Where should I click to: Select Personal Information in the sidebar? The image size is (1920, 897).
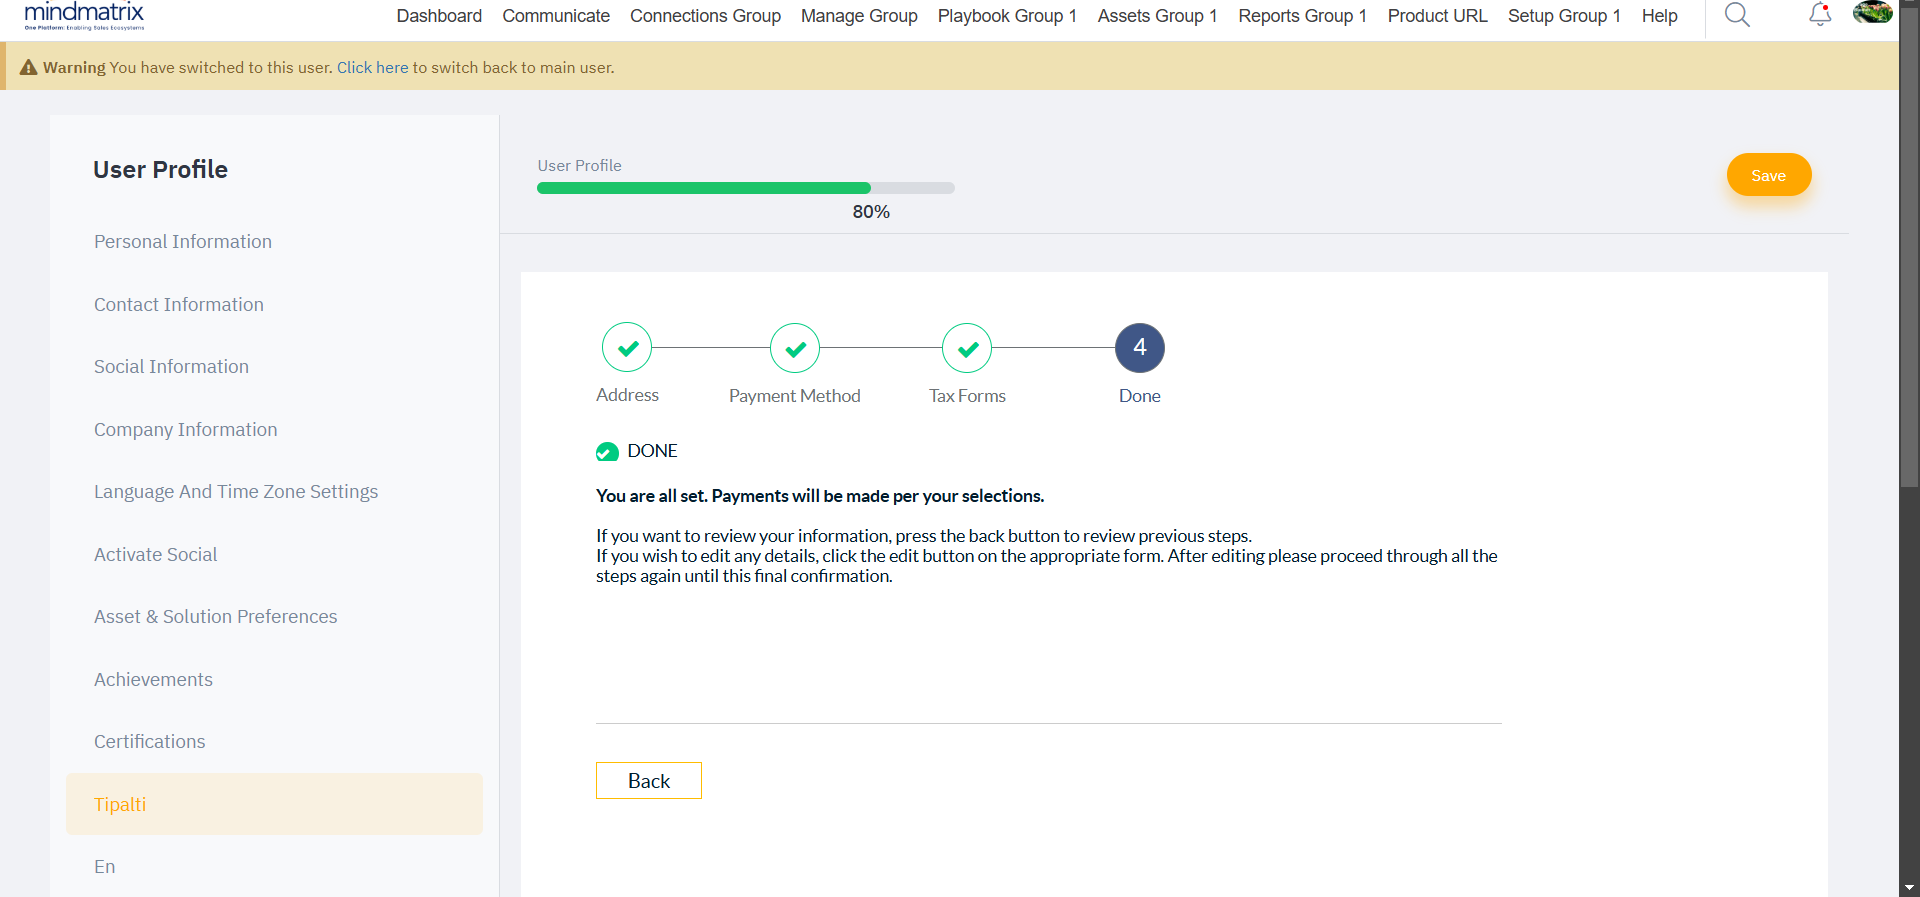coord(183,242)
